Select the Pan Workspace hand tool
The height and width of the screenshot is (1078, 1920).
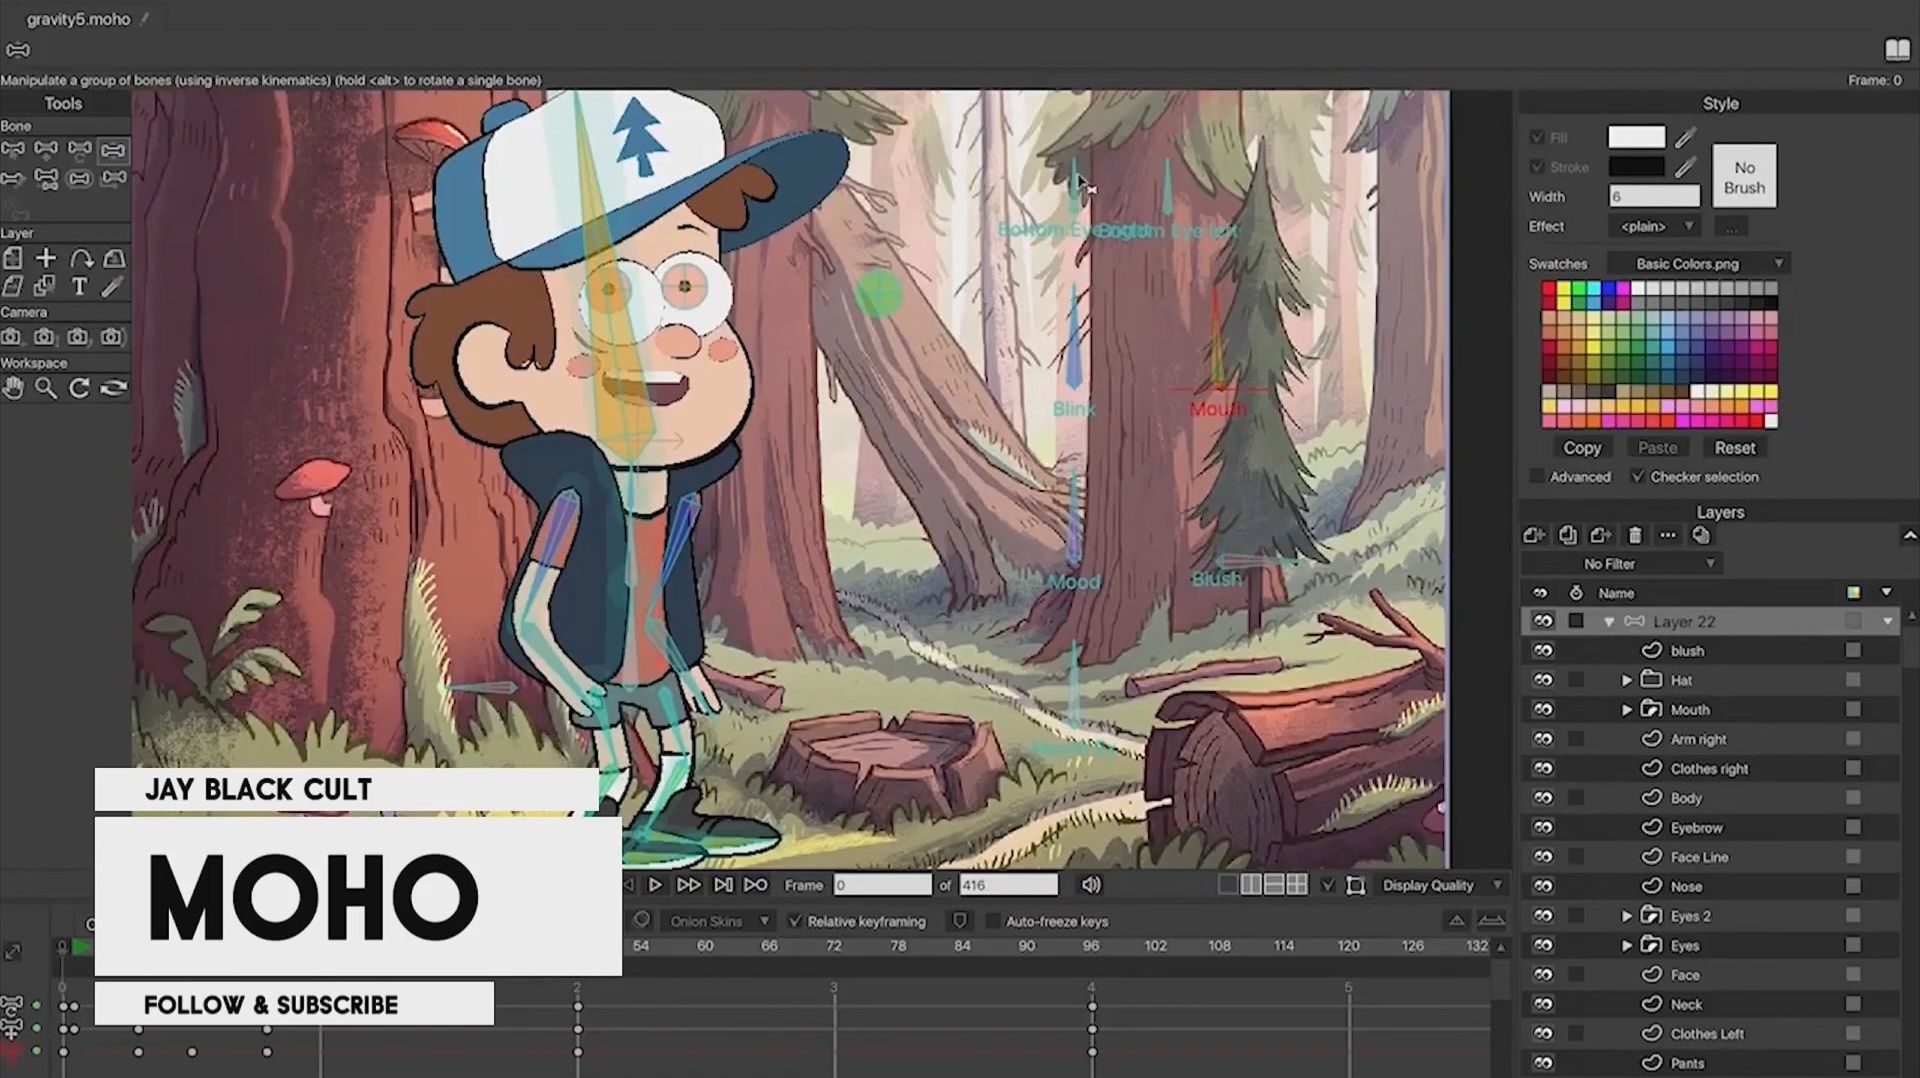click(x=12, y=388)
